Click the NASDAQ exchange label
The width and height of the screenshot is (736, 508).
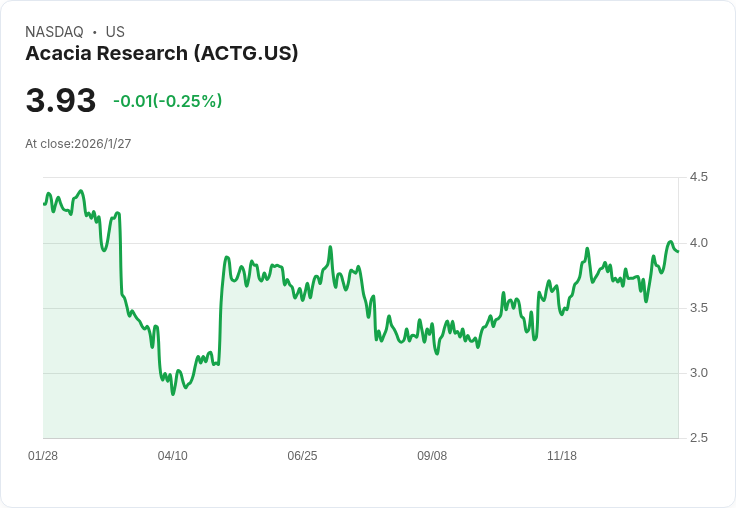(x=54, y=32)
